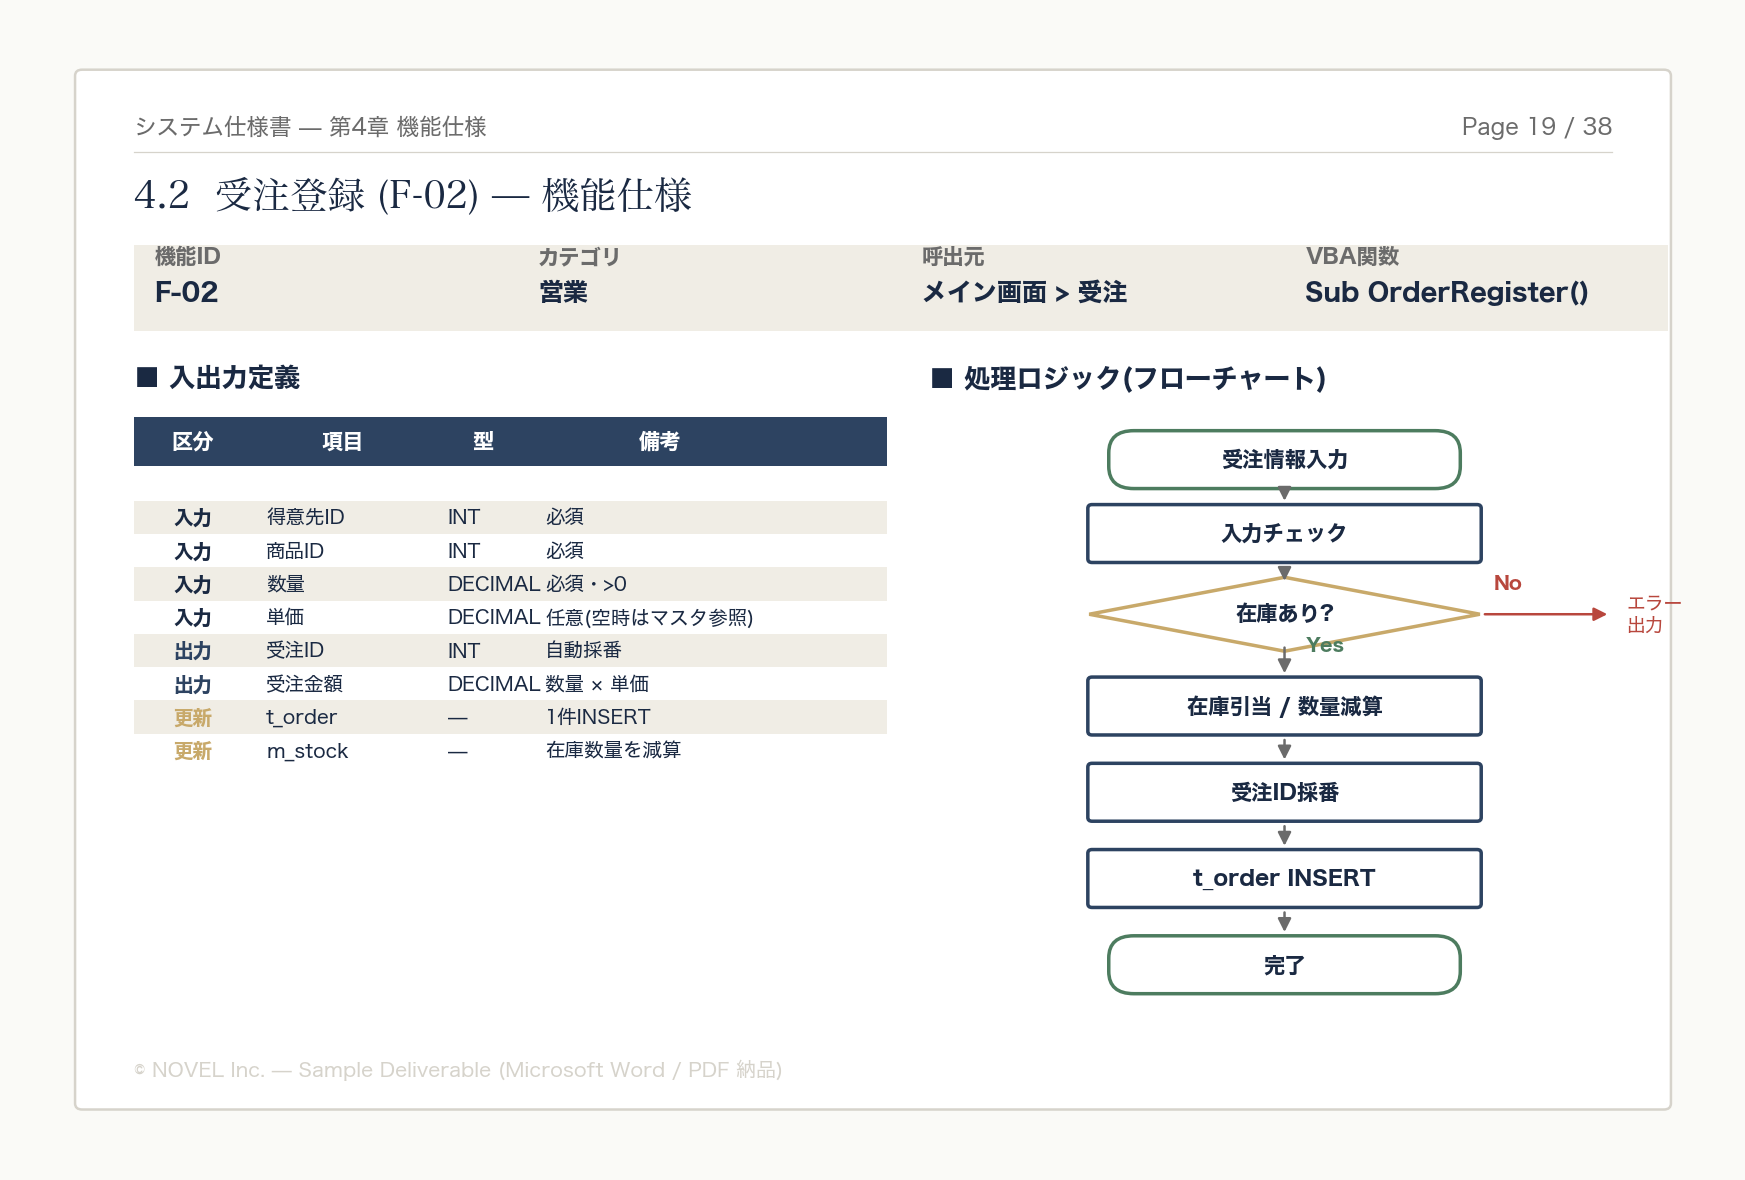The width and height of the screenshot is (1745, 1180).
Task: Select the '受注金額' table cell
Action: point(304,684)
